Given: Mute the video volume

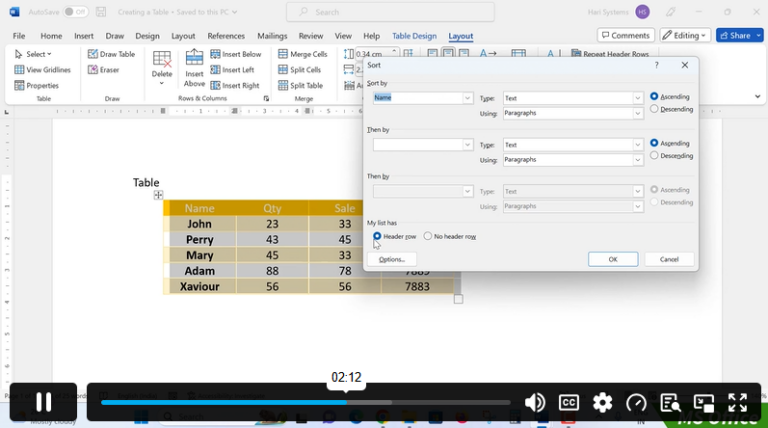Looking at the screenshot, I should click(x=535, y=403).
